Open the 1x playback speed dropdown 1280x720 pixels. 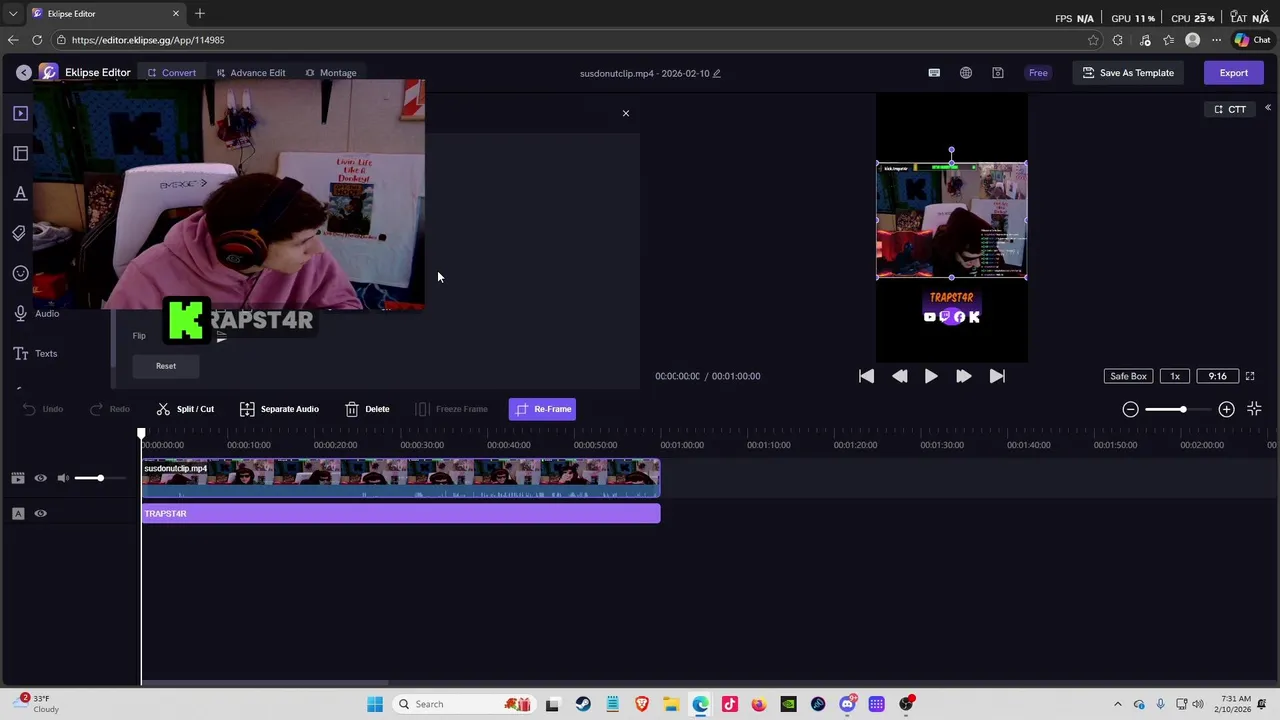point(1175,376)
